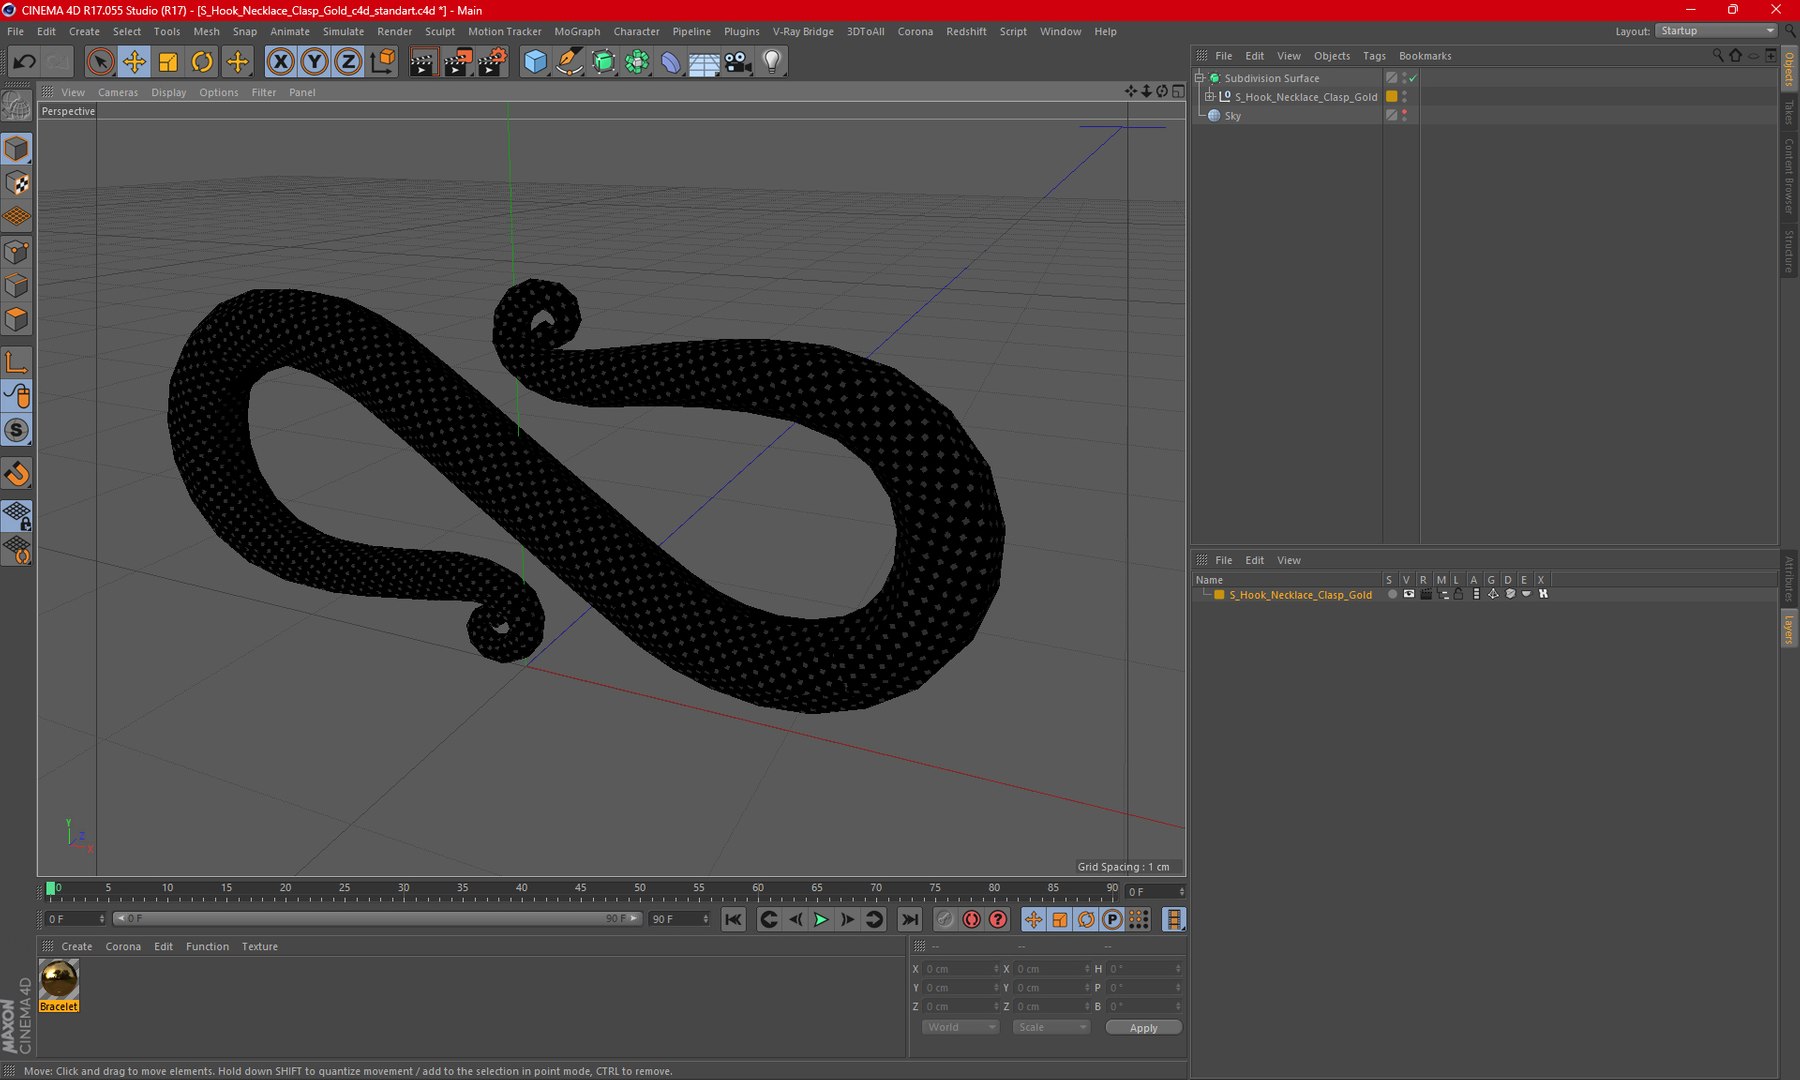The image size is (1800, 1080).
Task: Add a Cube primitive object
Action: pos(535,62)
